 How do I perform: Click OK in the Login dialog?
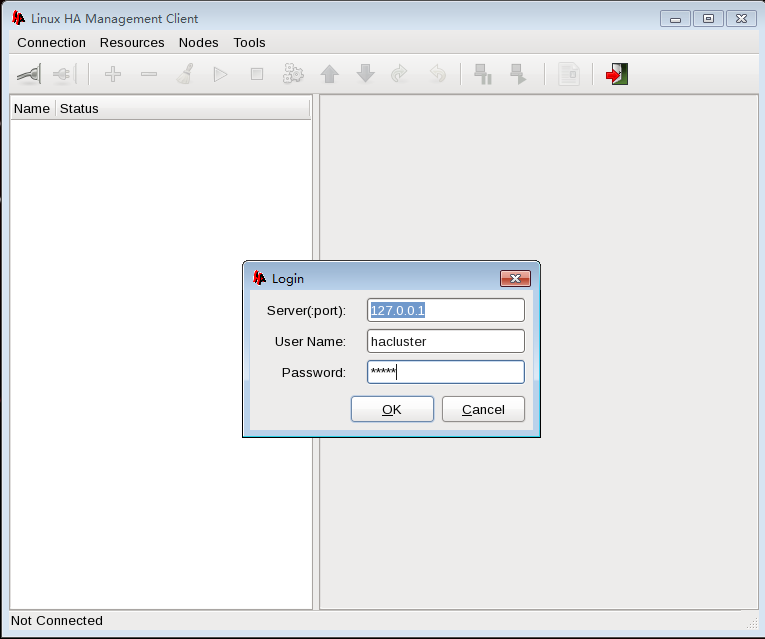coord(392,409)
